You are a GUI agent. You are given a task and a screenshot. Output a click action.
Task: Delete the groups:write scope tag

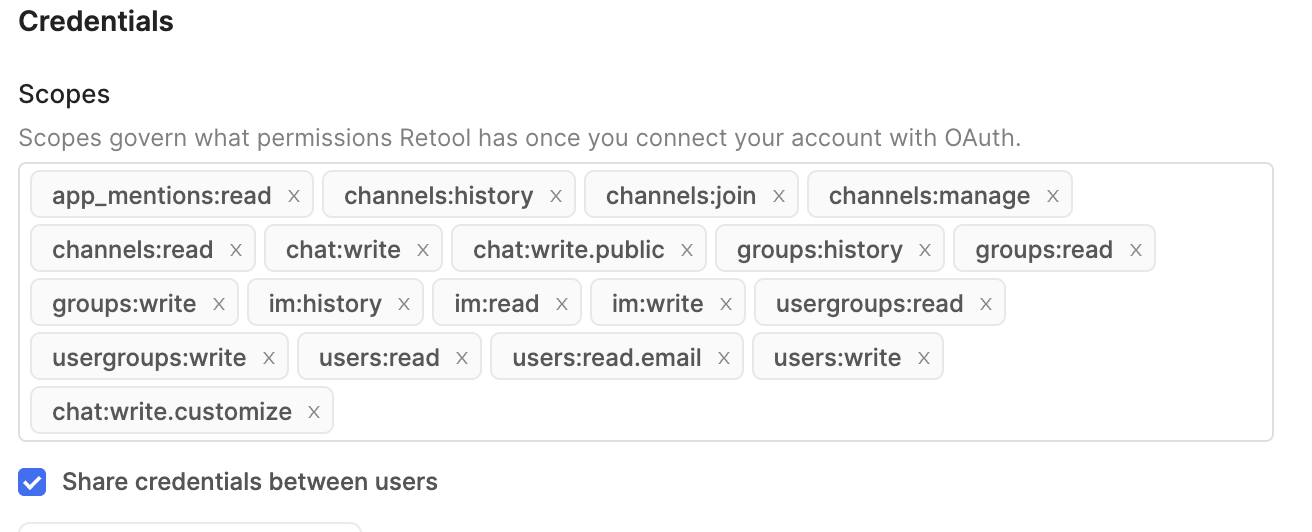(x=219, y=304)
